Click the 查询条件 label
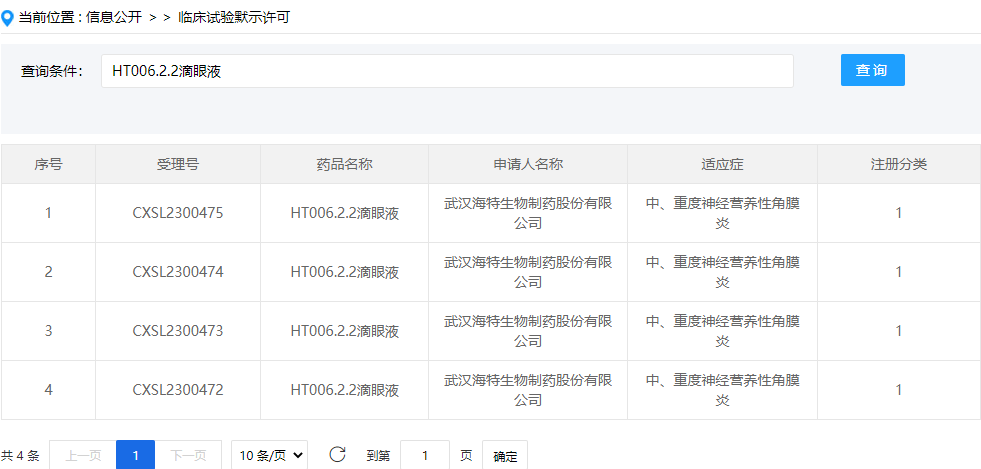The image size is (981, 469). point(52,71)
